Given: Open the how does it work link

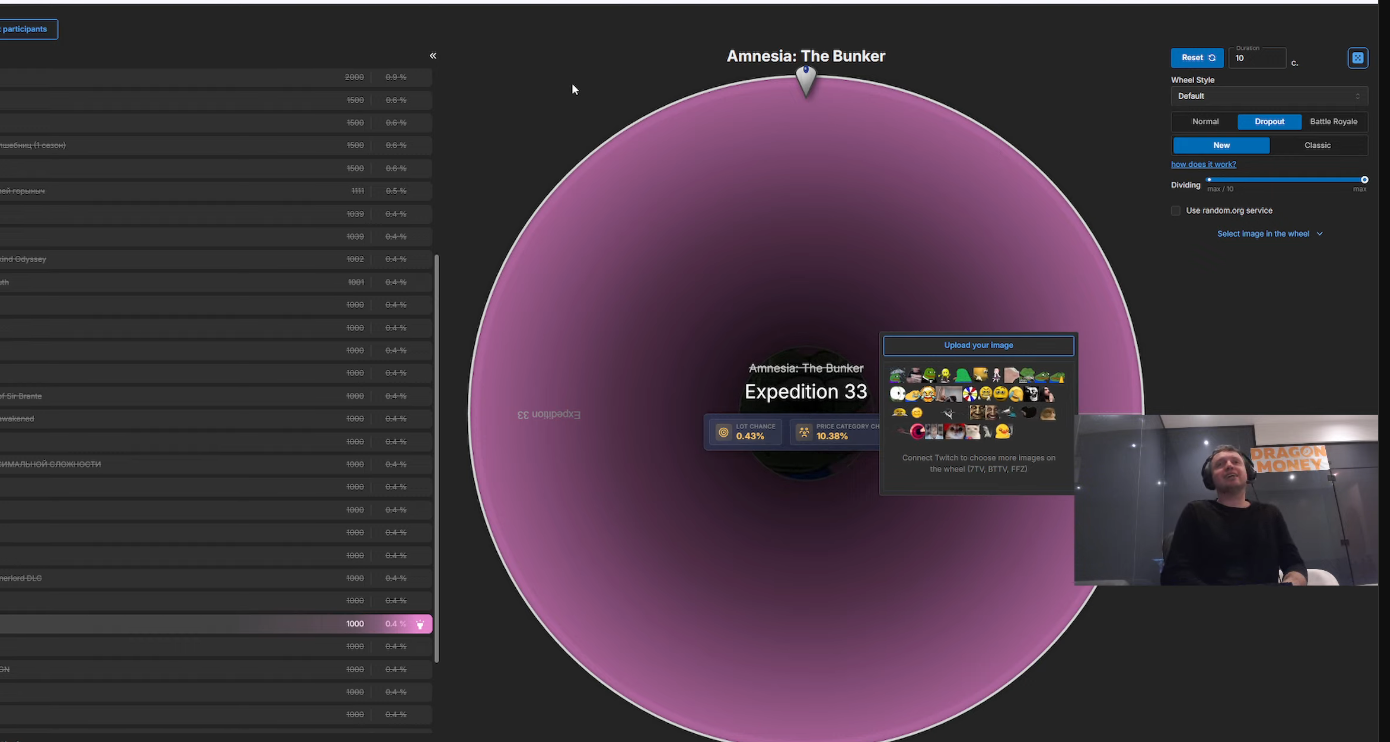Looking at the screenshot, I should (1203, 164).
